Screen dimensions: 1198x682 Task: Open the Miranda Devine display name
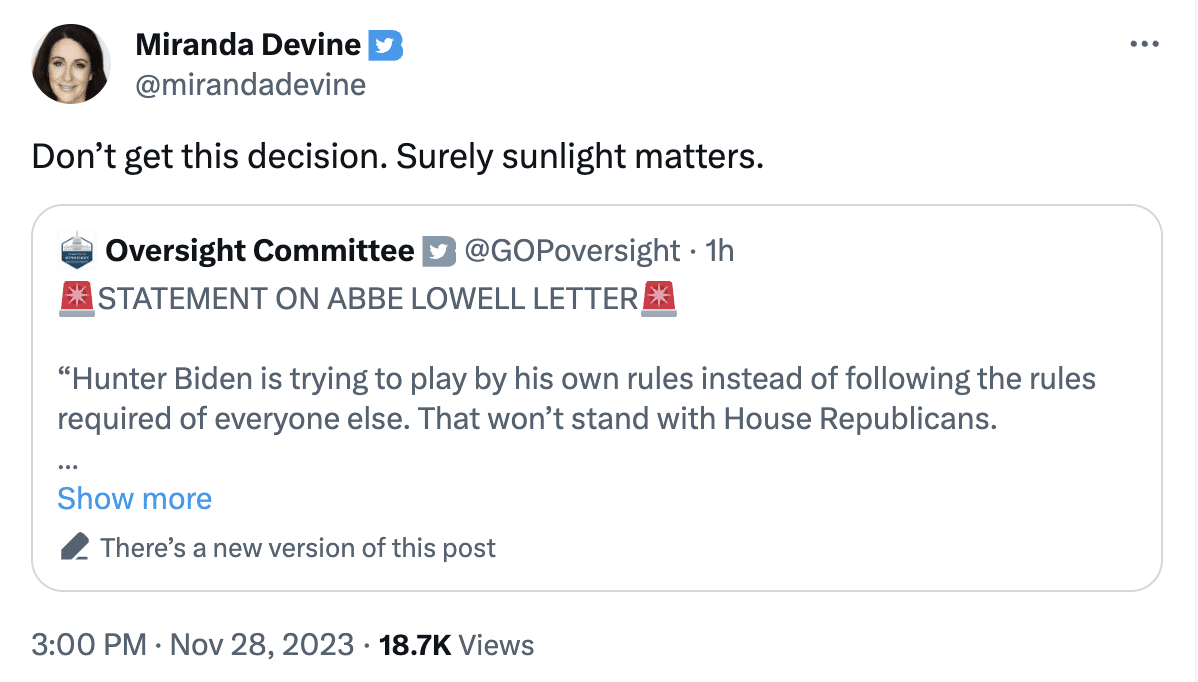click(x=247, y=45)
